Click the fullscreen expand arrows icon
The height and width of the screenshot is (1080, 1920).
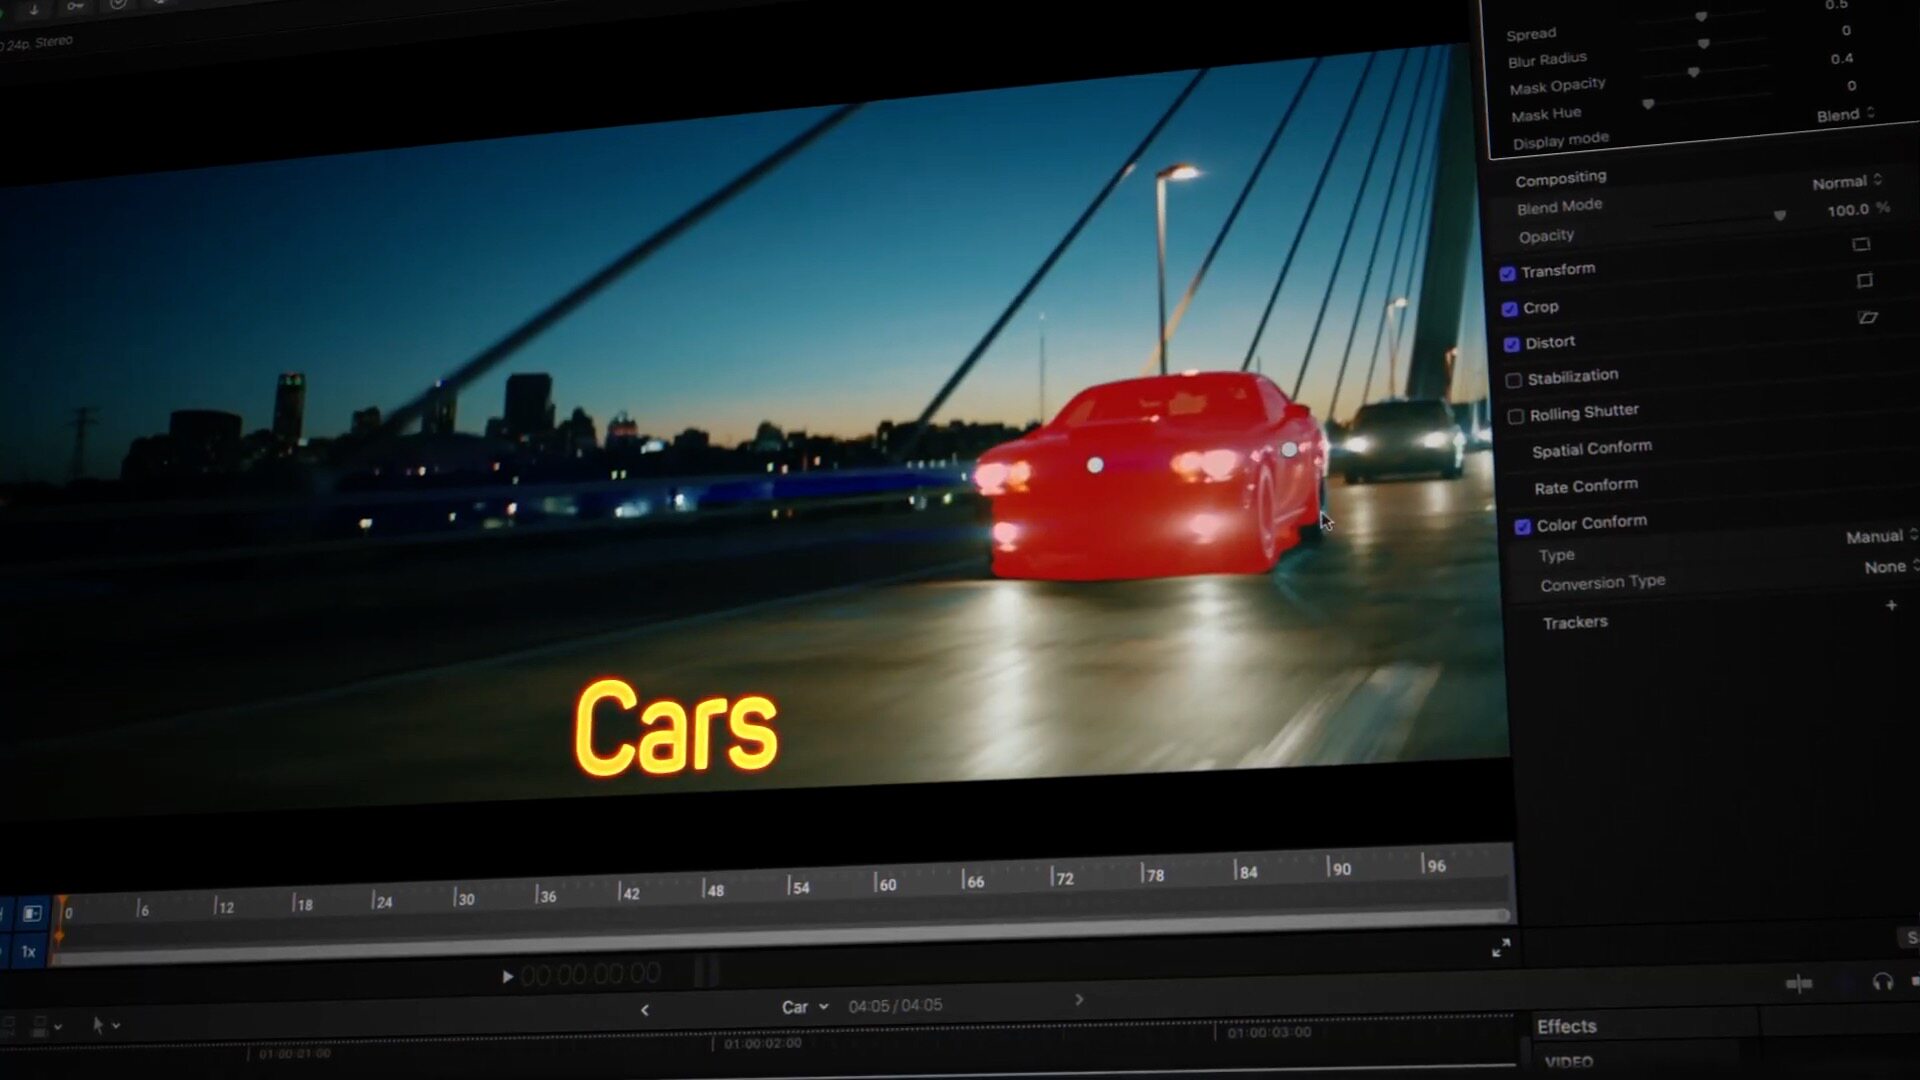coord(1501,948)
